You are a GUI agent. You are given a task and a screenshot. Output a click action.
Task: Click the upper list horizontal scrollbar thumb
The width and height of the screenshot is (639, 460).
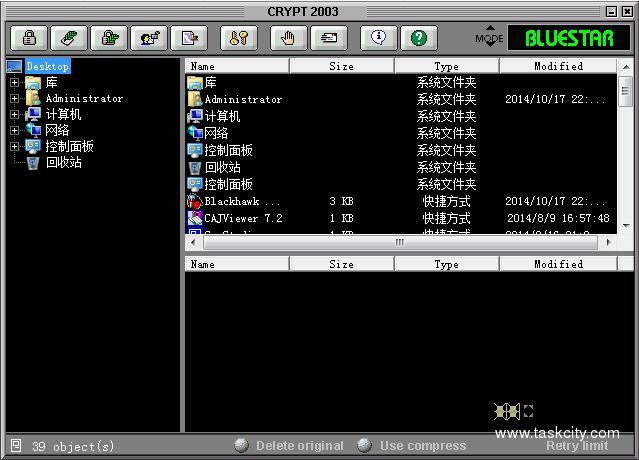pos(399,242)
